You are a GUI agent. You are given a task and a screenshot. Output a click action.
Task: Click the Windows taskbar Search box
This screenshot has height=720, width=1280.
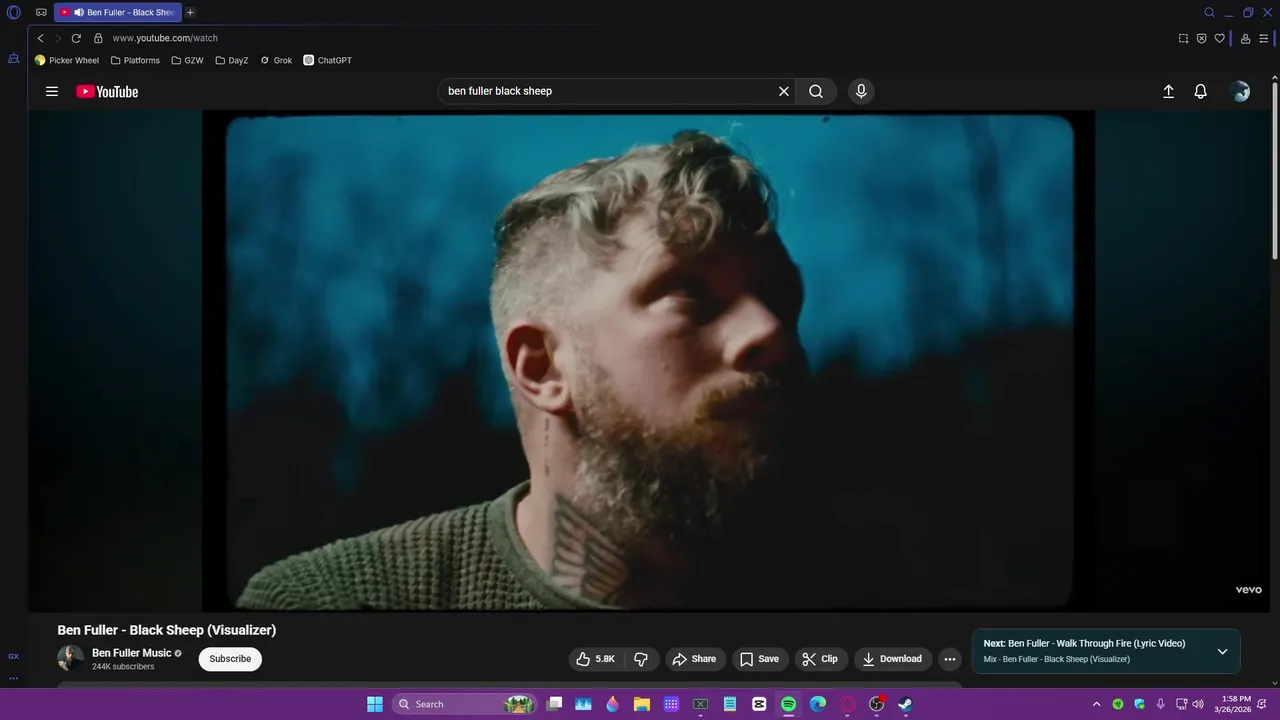pyautogui.click(x=464, y=704)
